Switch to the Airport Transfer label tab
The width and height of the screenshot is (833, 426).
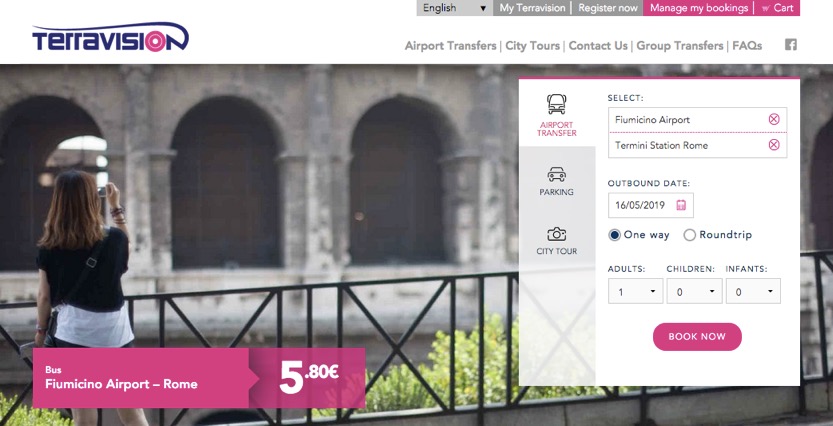[x=556, y=129]
